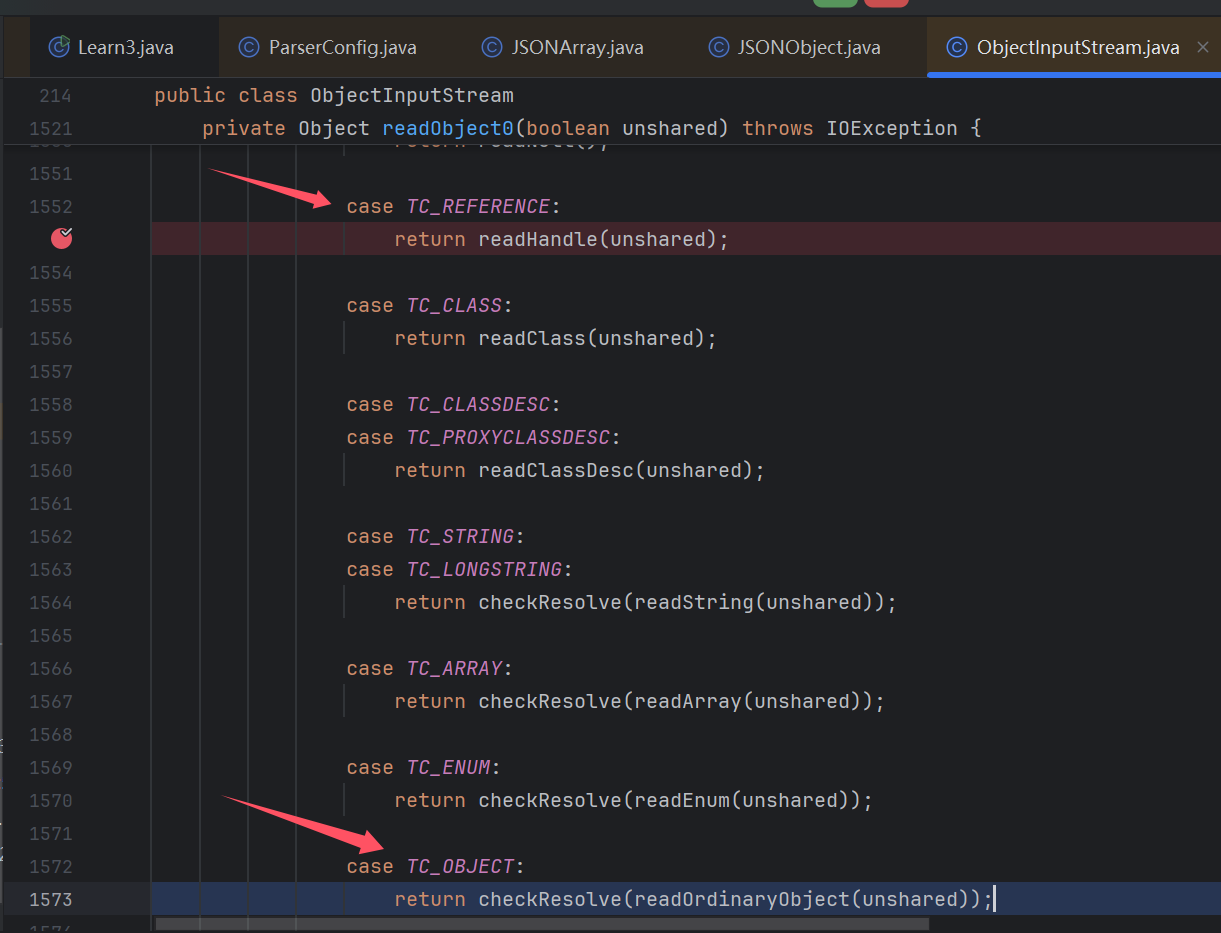This screenshot has width=1221, height=933.
Task: Click the TC_CLASS constant
Action: [x=454, y=305]
